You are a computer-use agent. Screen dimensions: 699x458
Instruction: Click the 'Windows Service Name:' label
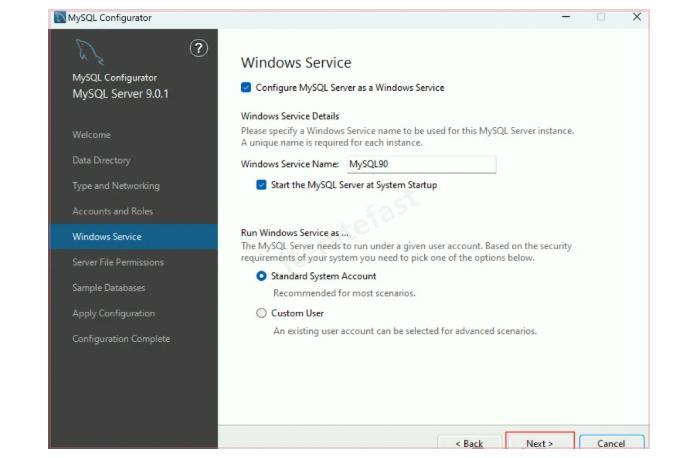tap(290, 164)
